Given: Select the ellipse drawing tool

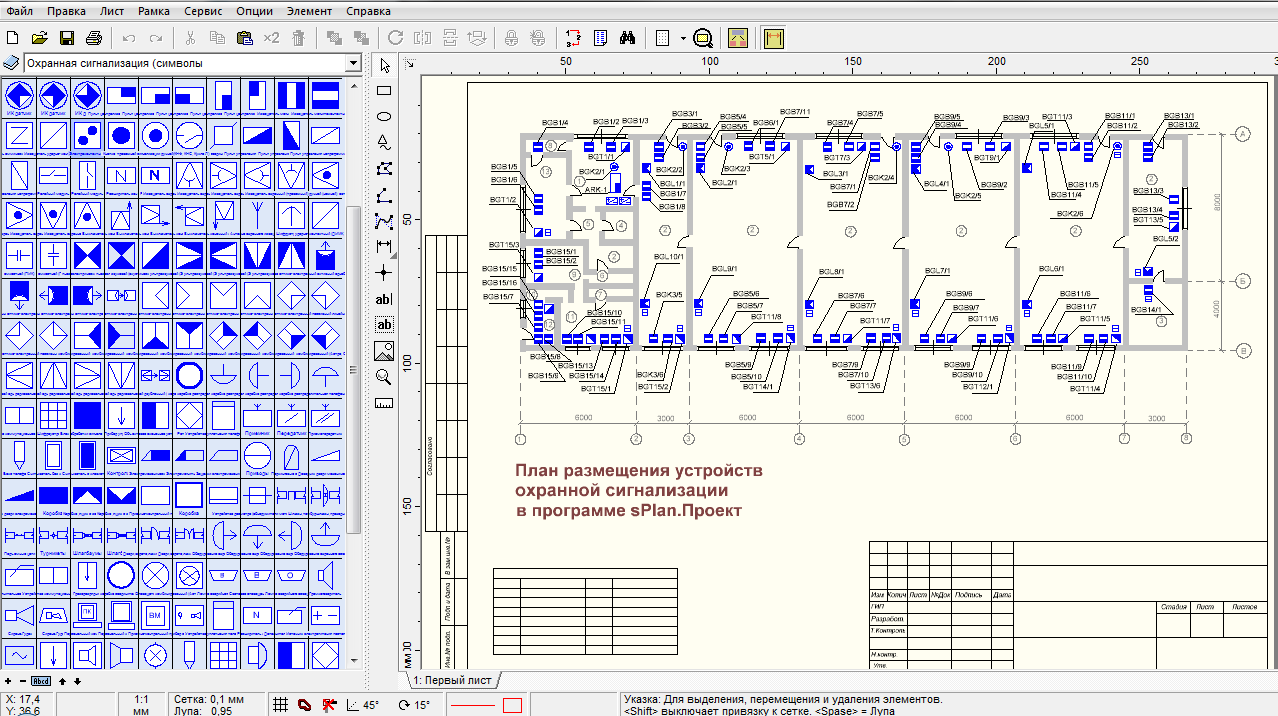Looking at the screenshot, I should (x=383, y=117).
